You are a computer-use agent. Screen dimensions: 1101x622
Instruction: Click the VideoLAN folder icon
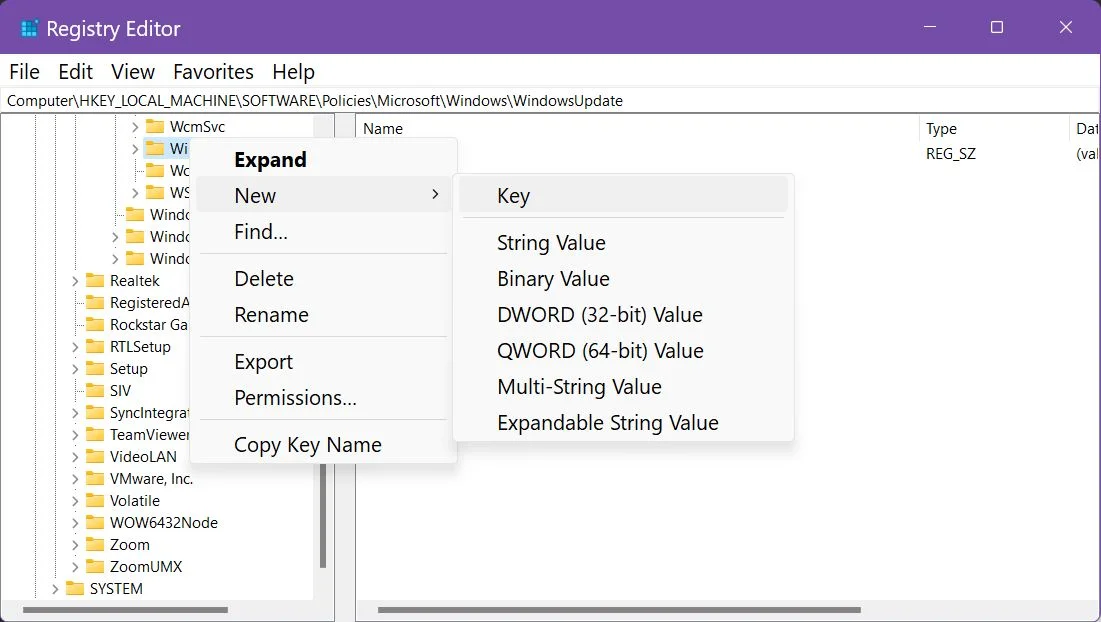point(95,456)
